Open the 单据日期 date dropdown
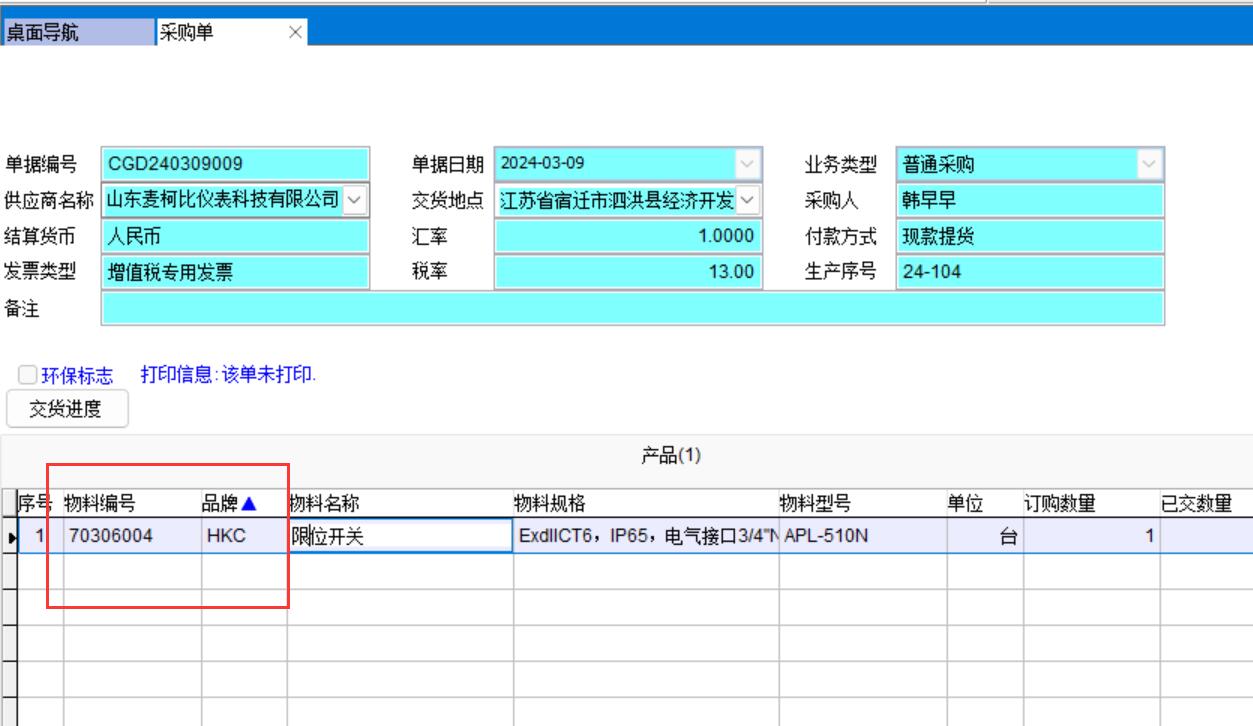The height and width of the screenshot is (726, 1253). 748,164
